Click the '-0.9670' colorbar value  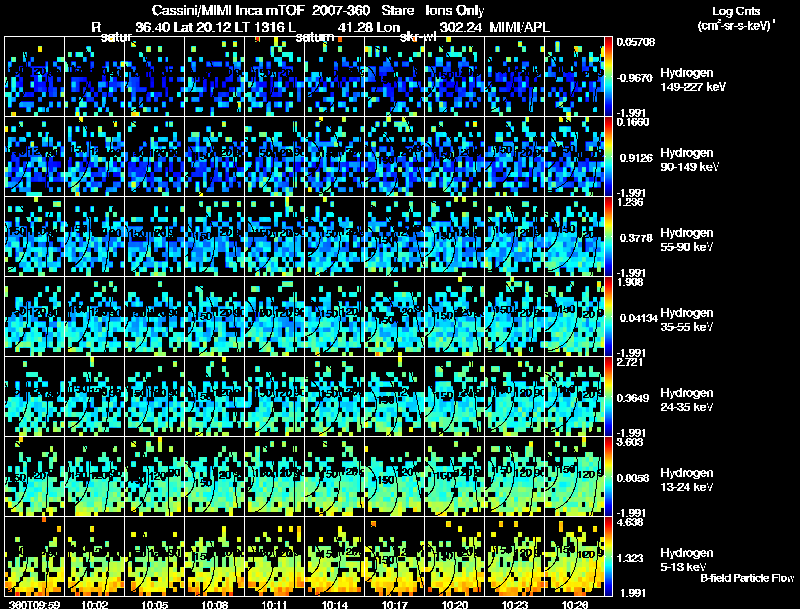point(635,78)
